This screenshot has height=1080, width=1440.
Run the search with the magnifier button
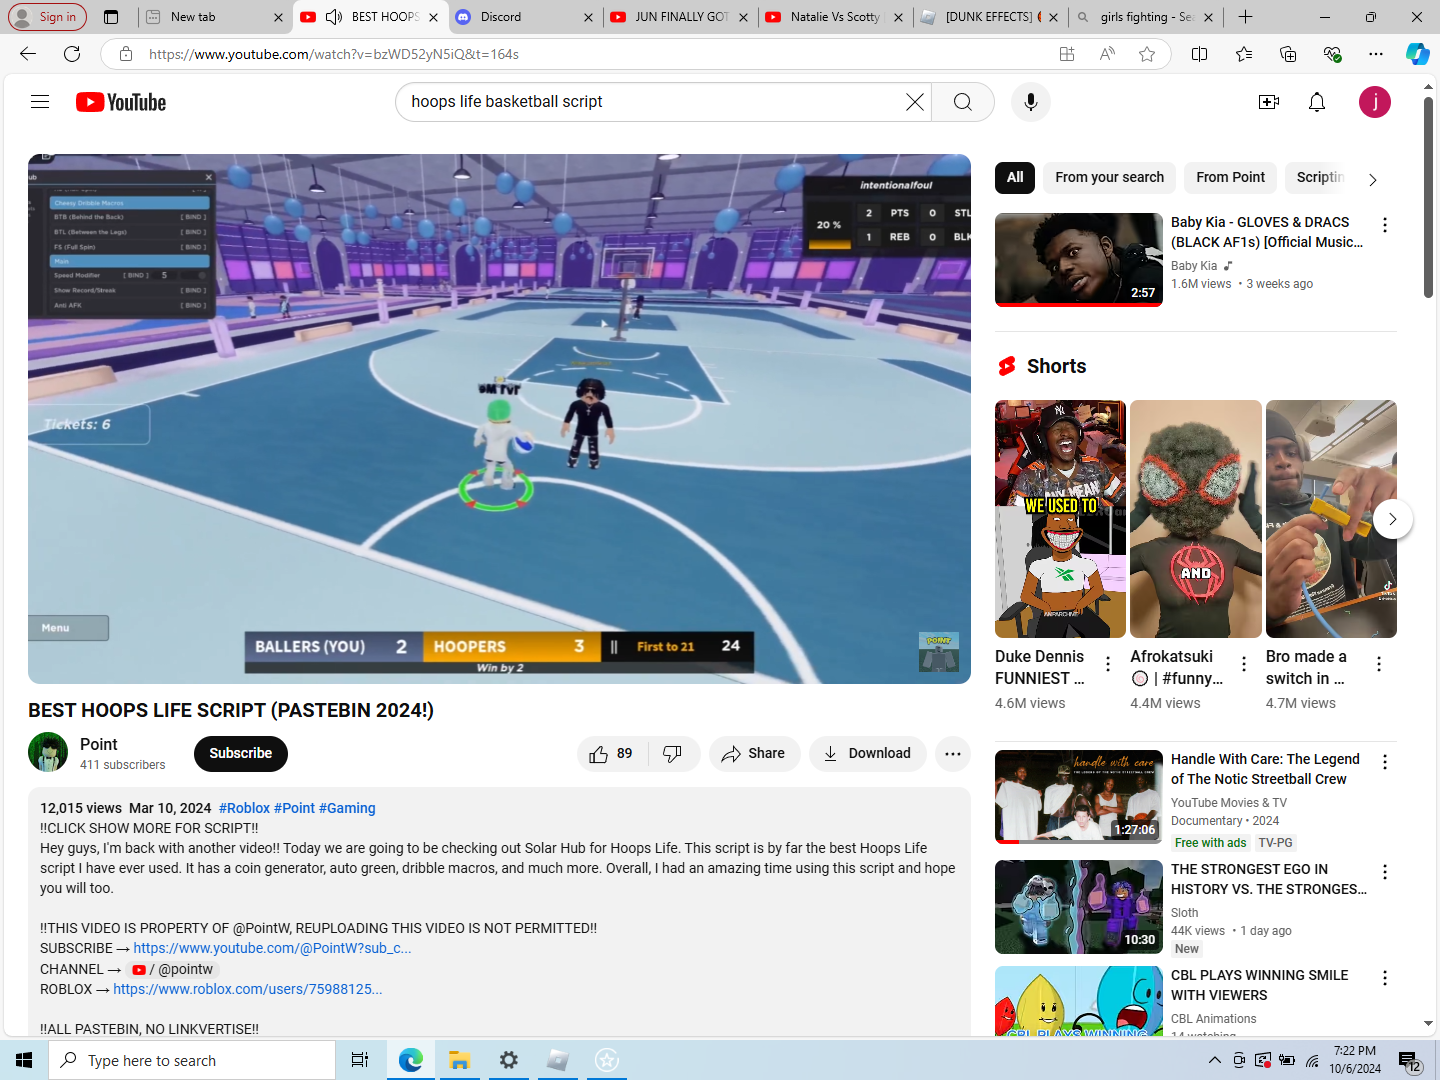pos(962,102)
